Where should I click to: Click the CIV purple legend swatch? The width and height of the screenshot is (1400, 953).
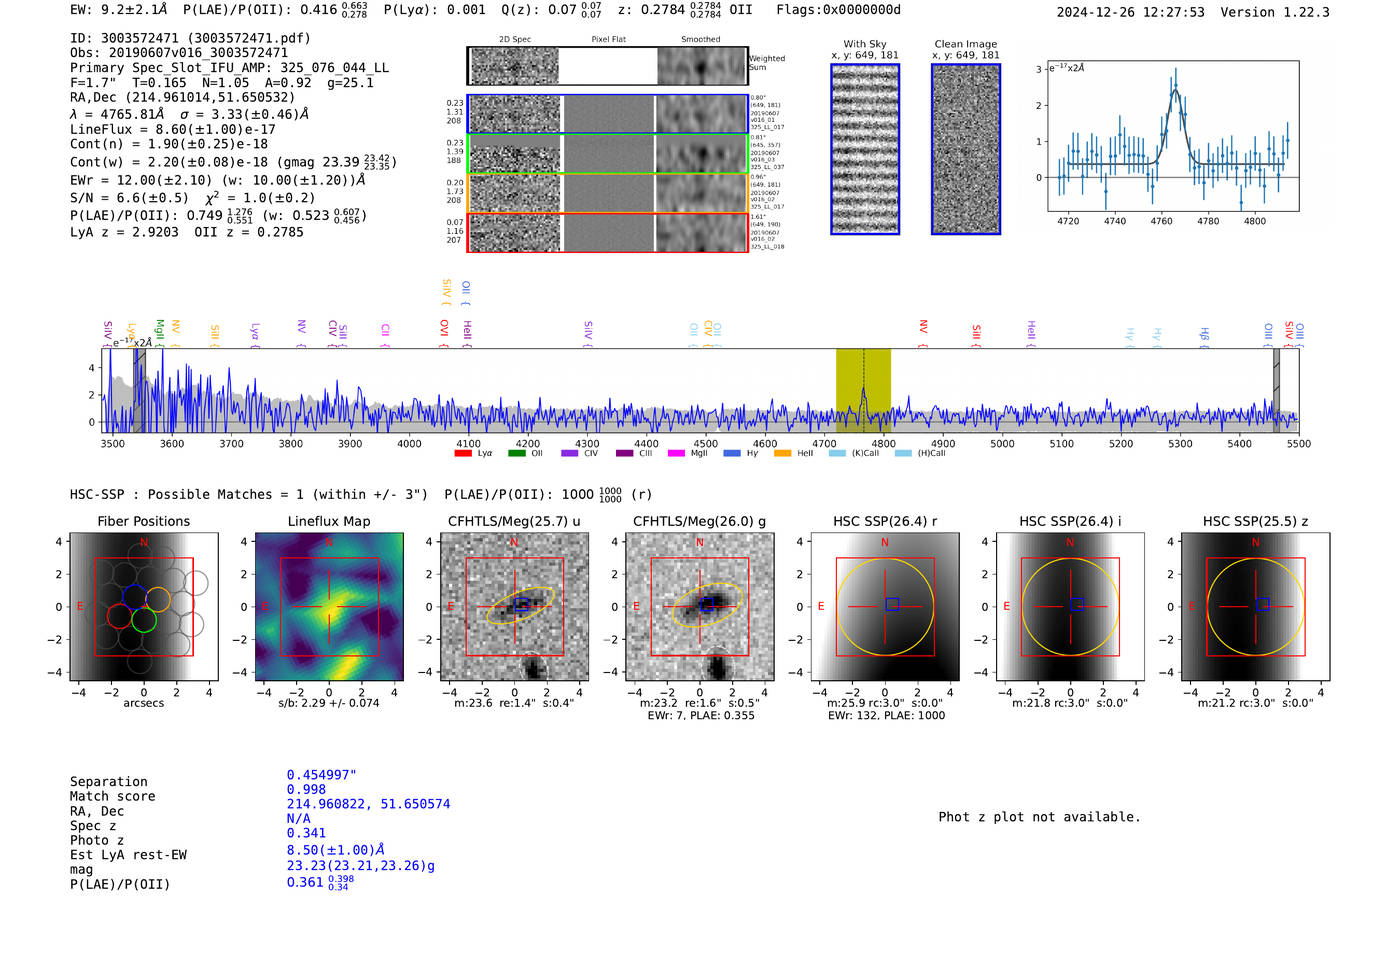click(570, 453)
